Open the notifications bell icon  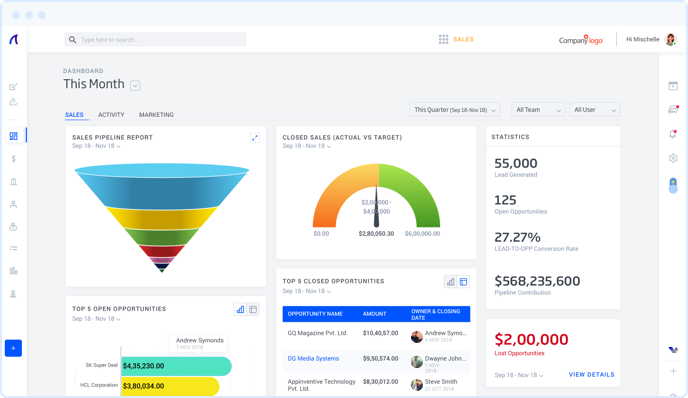pyautogui.click(x=673, y=134)
